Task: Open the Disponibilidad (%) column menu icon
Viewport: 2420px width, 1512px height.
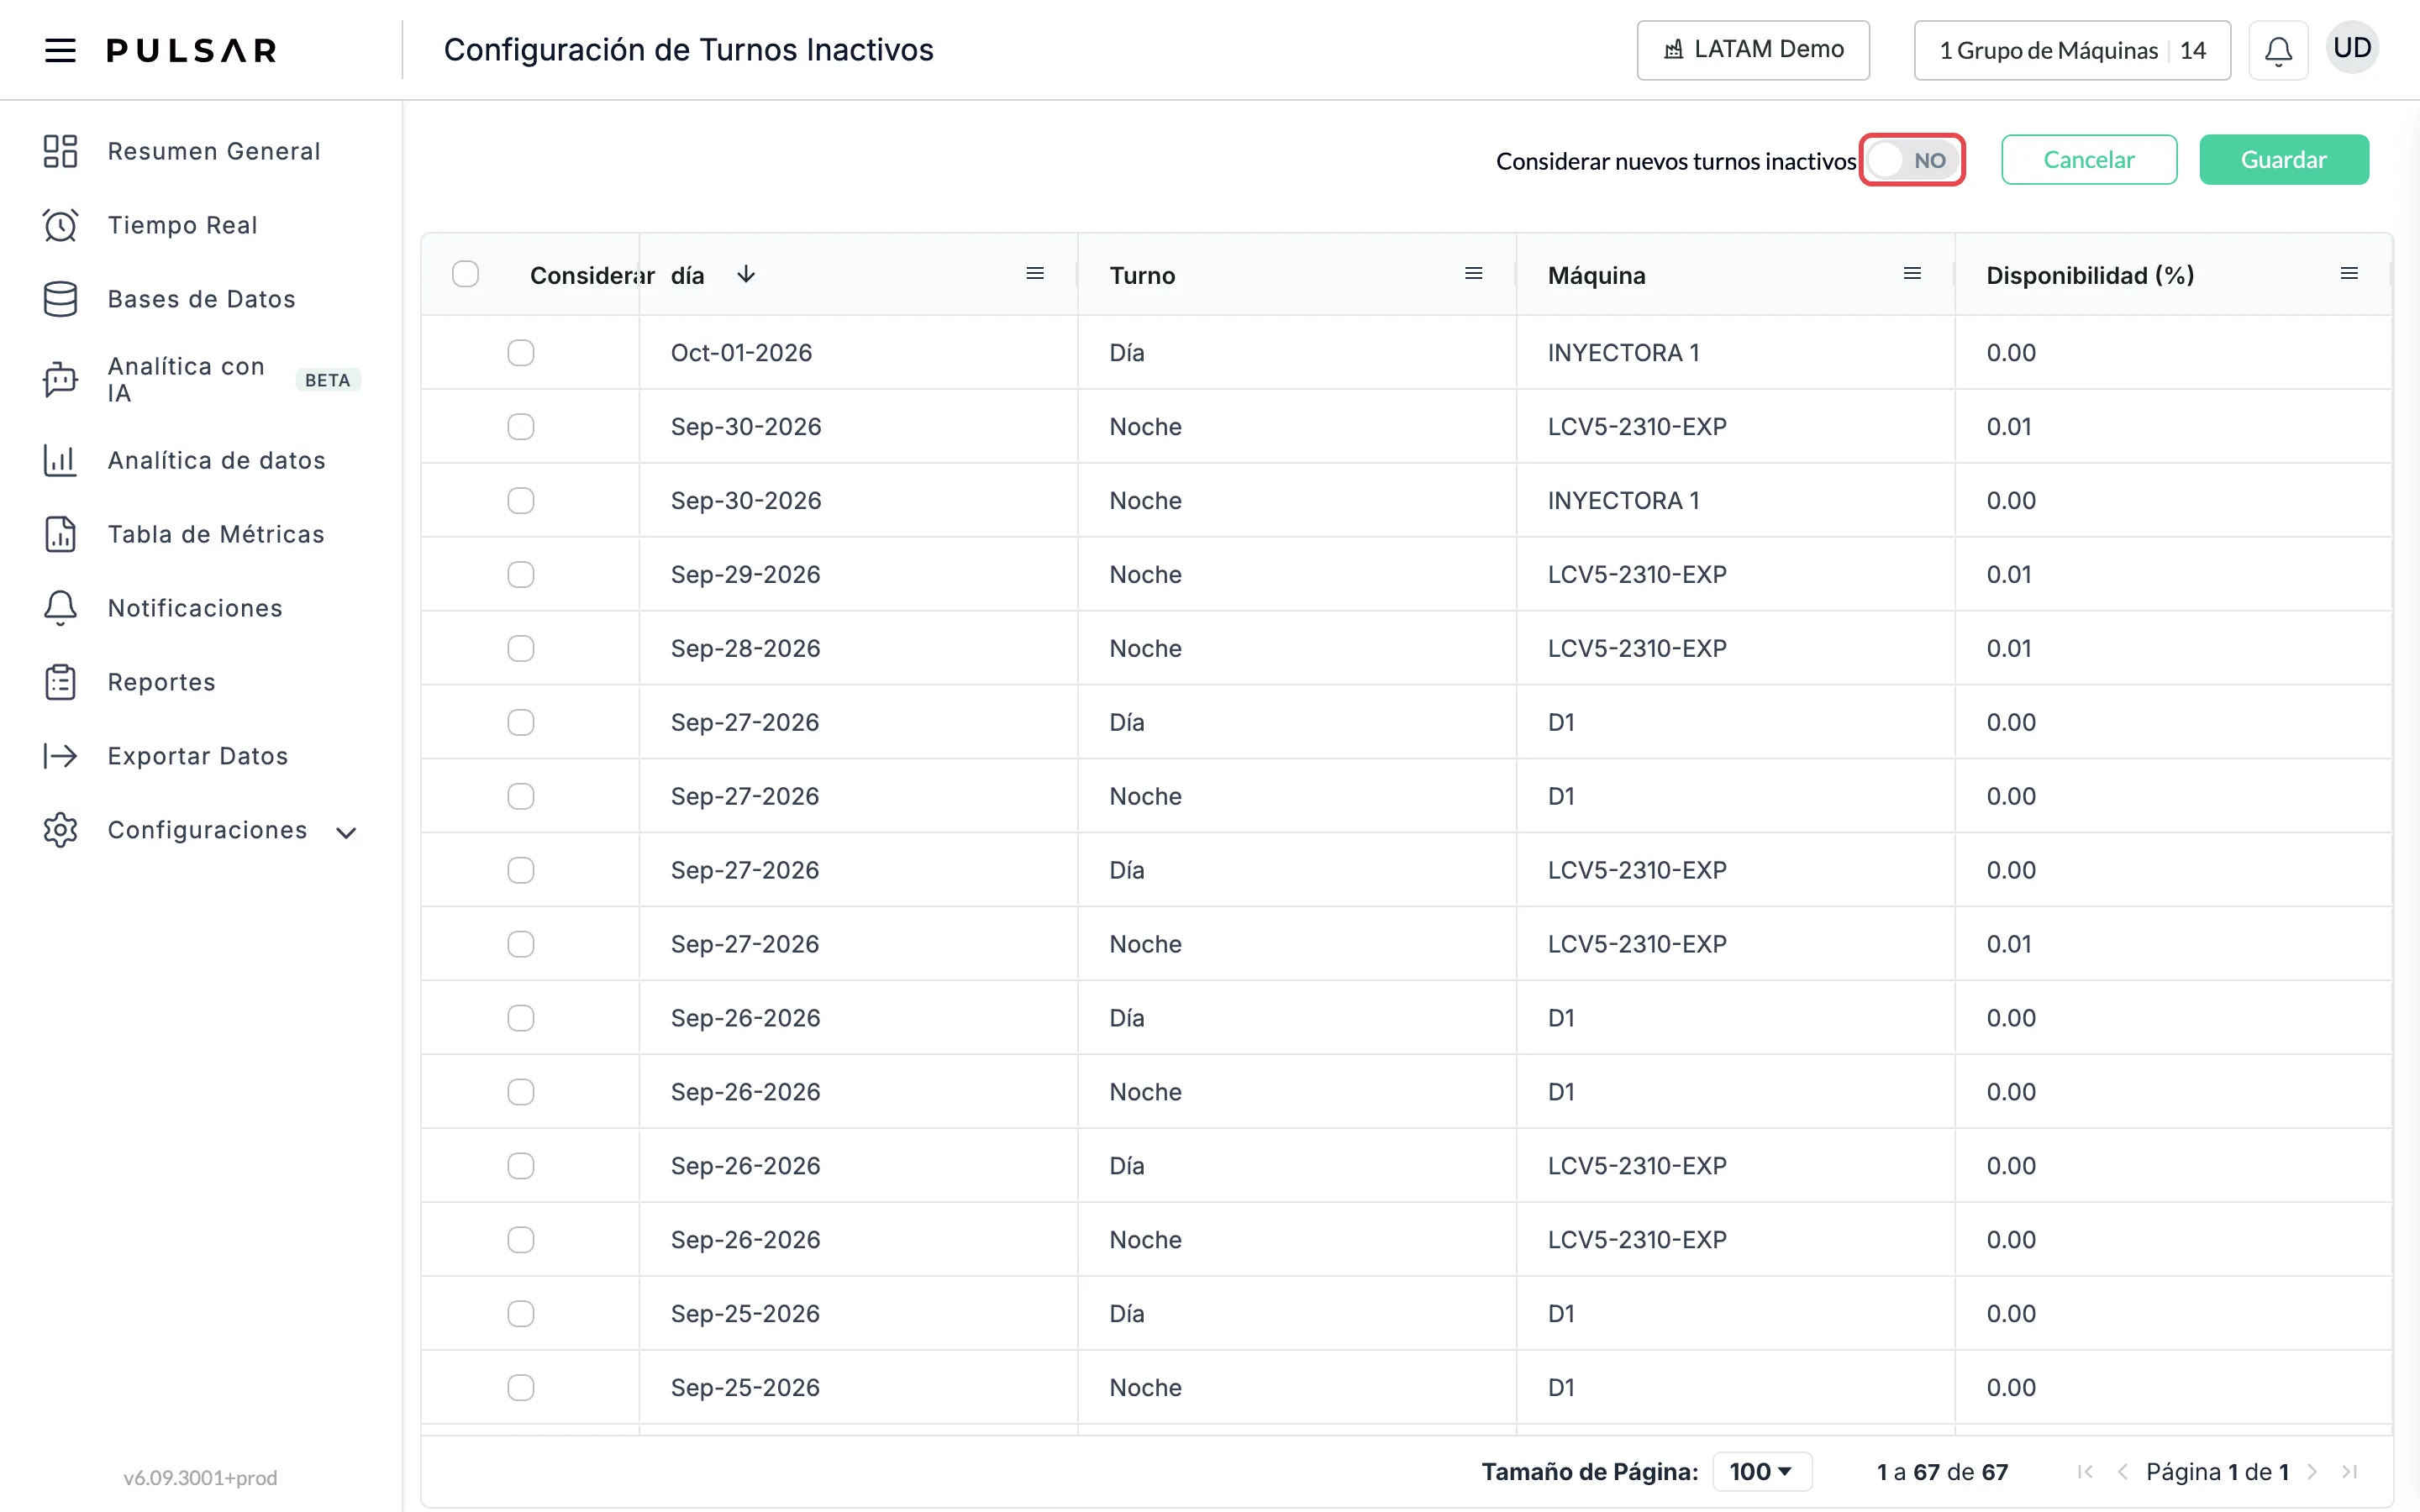Action: (x=2350, y=274)
